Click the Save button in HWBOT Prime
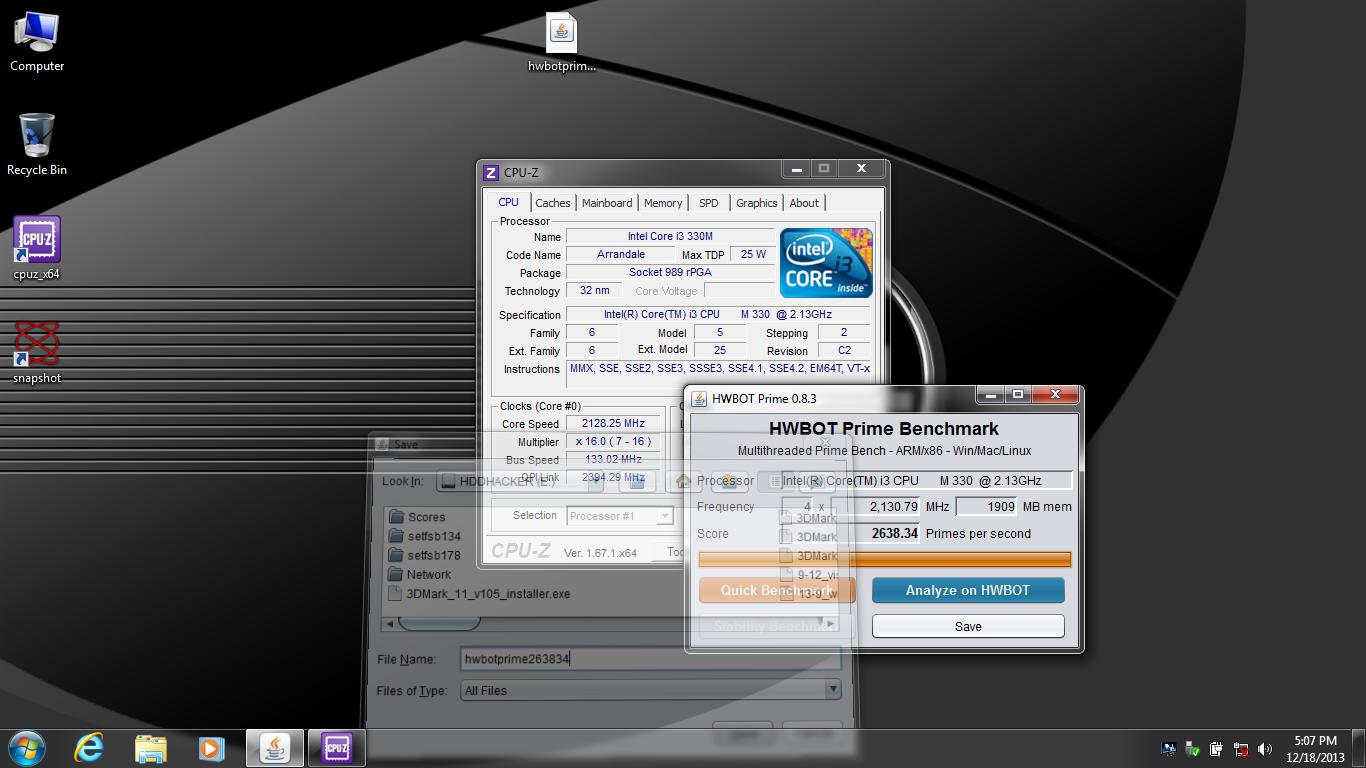The width and height of the screenshot is (1366, 768). click(968, 626)
